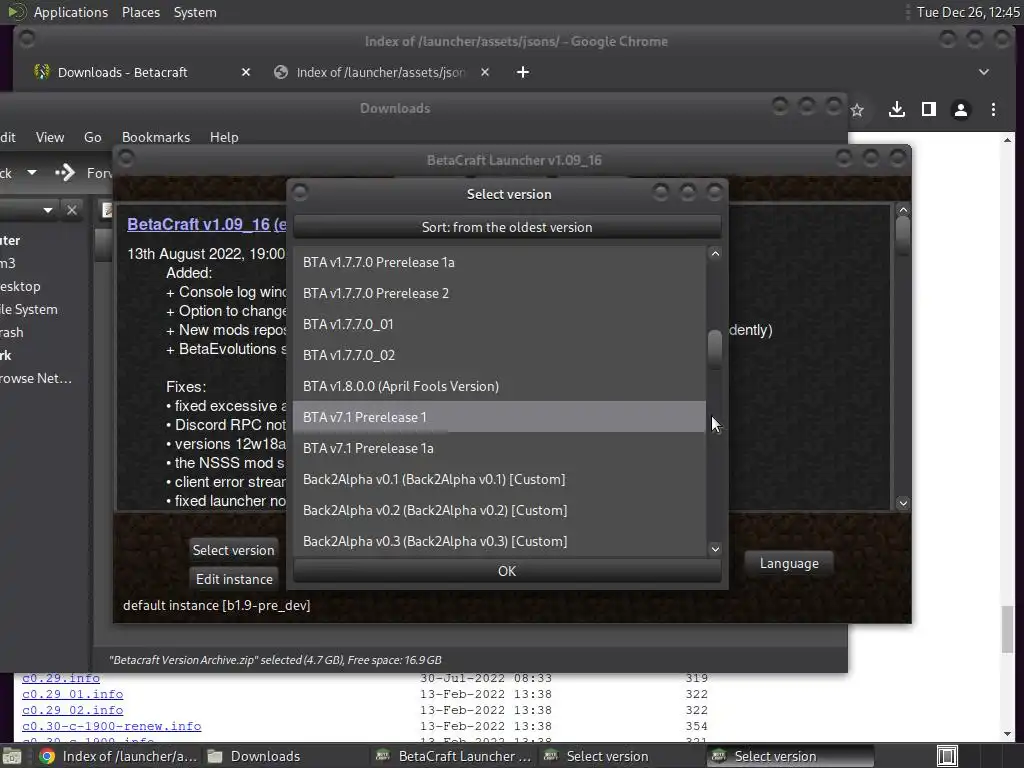Viewport: 1024px width, 768px height.
Task: Open file manager sidebar selector dropdown
Action: [48, 210]
